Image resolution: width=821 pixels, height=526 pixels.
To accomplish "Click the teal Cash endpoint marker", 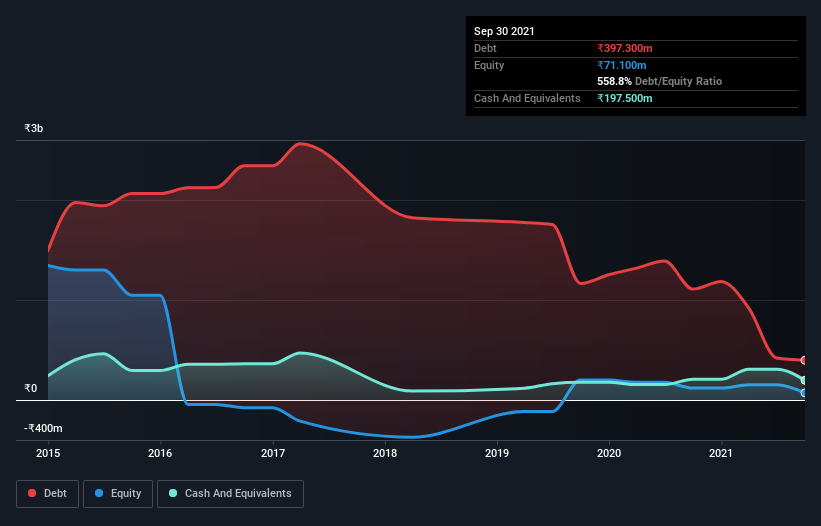I will click(x=804, y=380).
